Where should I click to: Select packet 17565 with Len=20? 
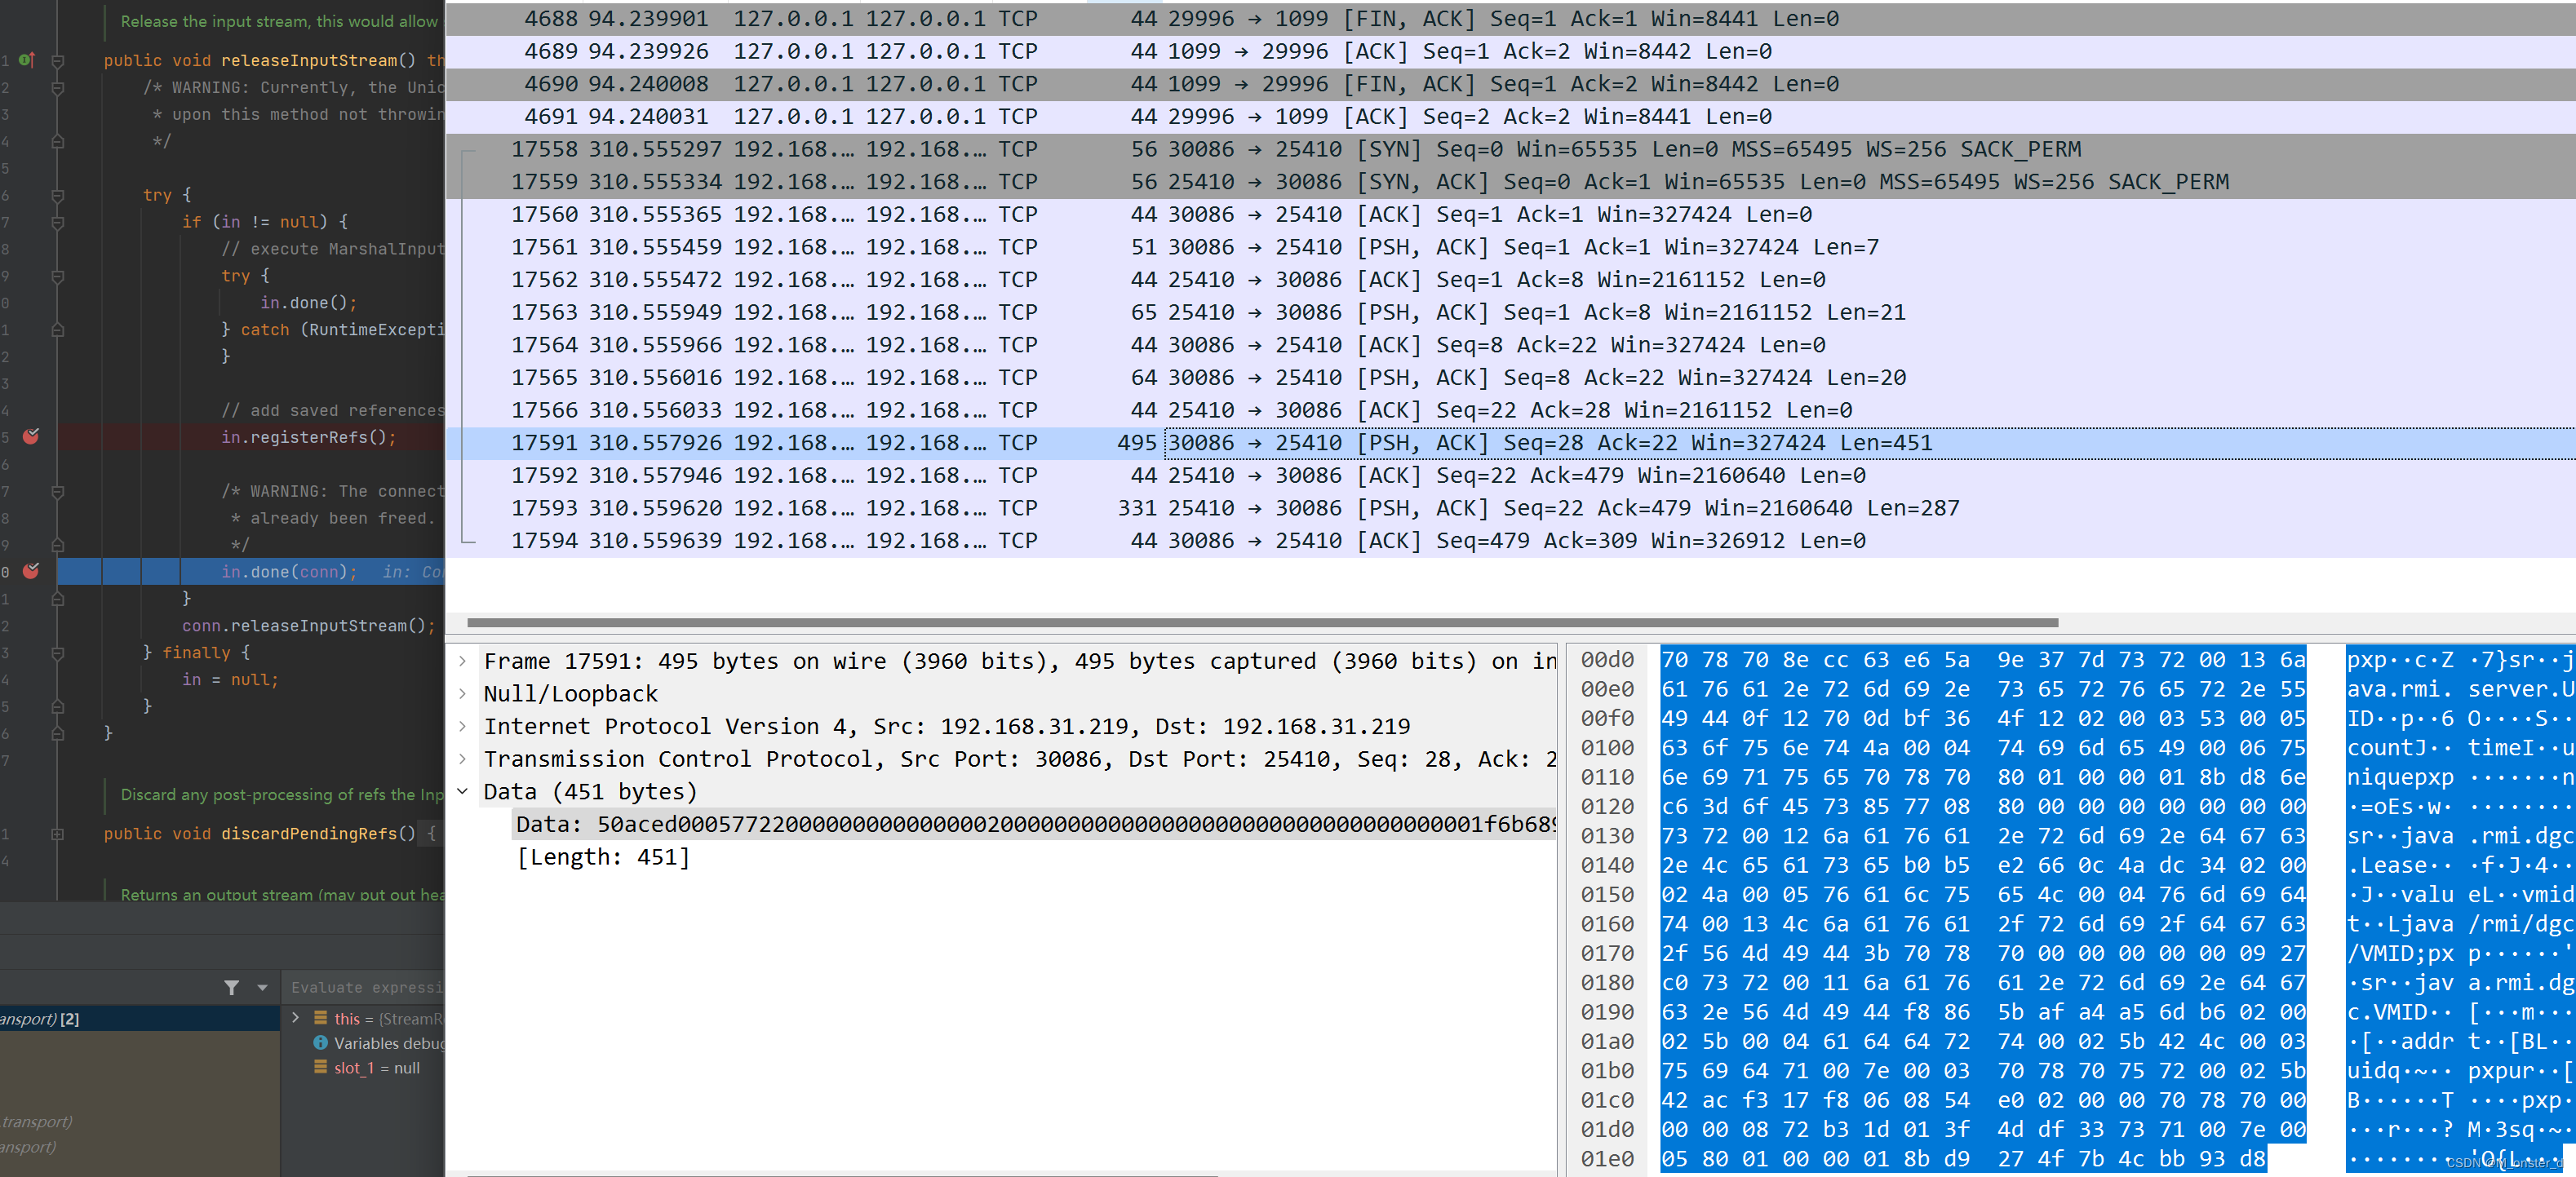(1510, 377)
